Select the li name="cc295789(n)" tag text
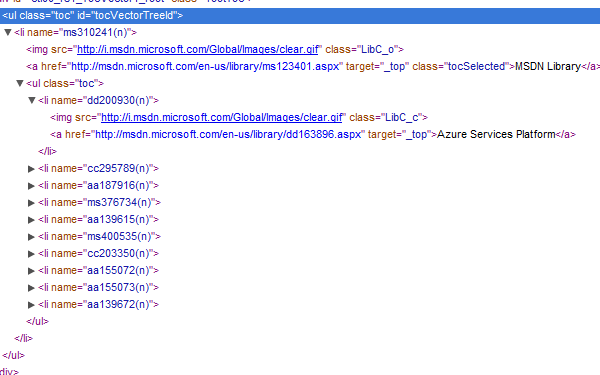The image size is (600, 375). pyautogui.click(x=98, y=169)
